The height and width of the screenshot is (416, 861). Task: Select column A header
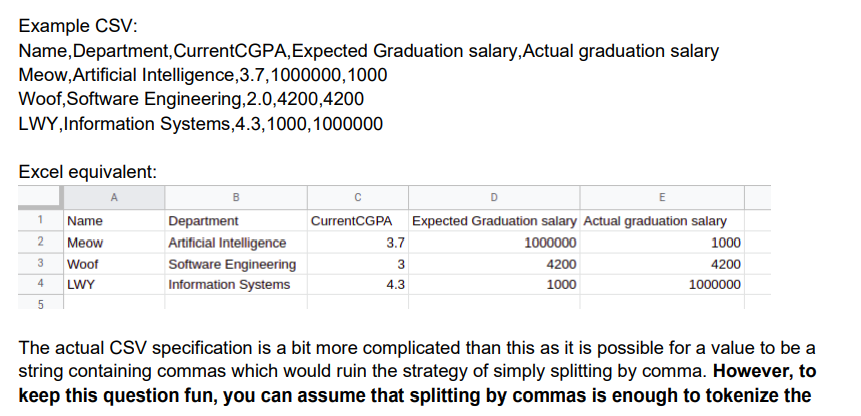[114, 198]
